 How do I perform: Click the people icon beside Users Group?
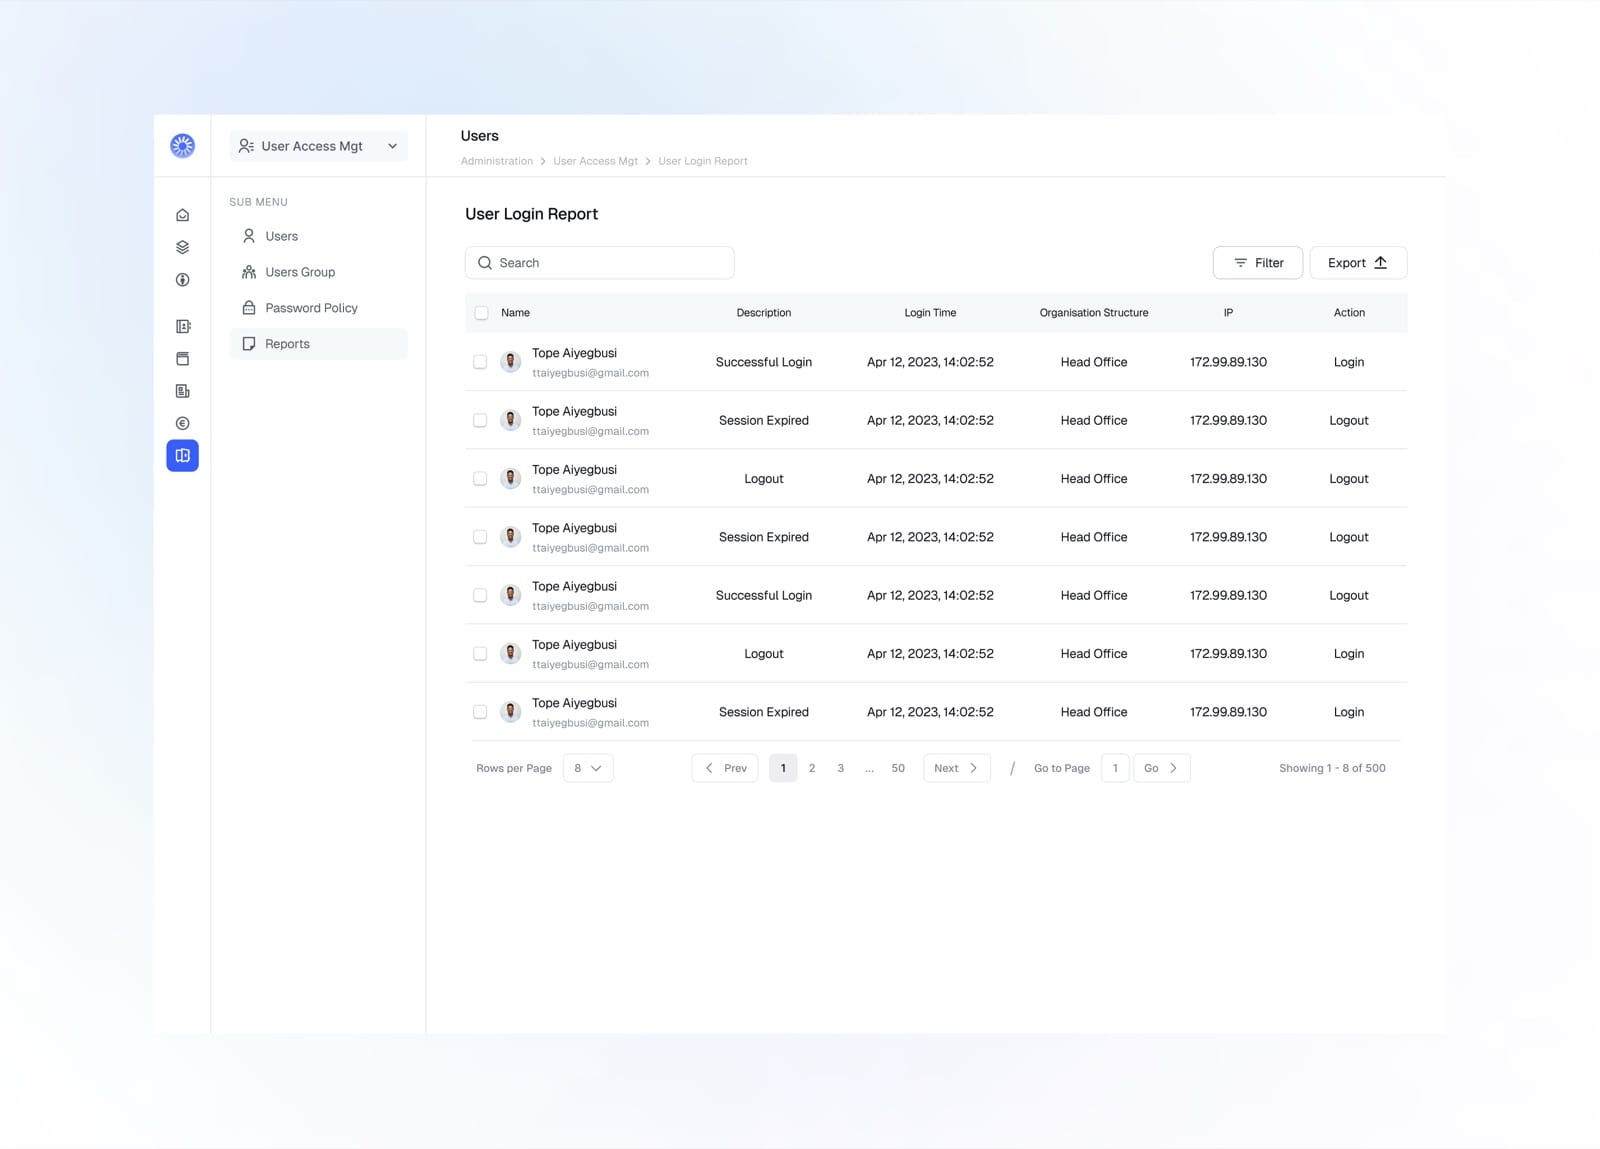coord(249,272)
